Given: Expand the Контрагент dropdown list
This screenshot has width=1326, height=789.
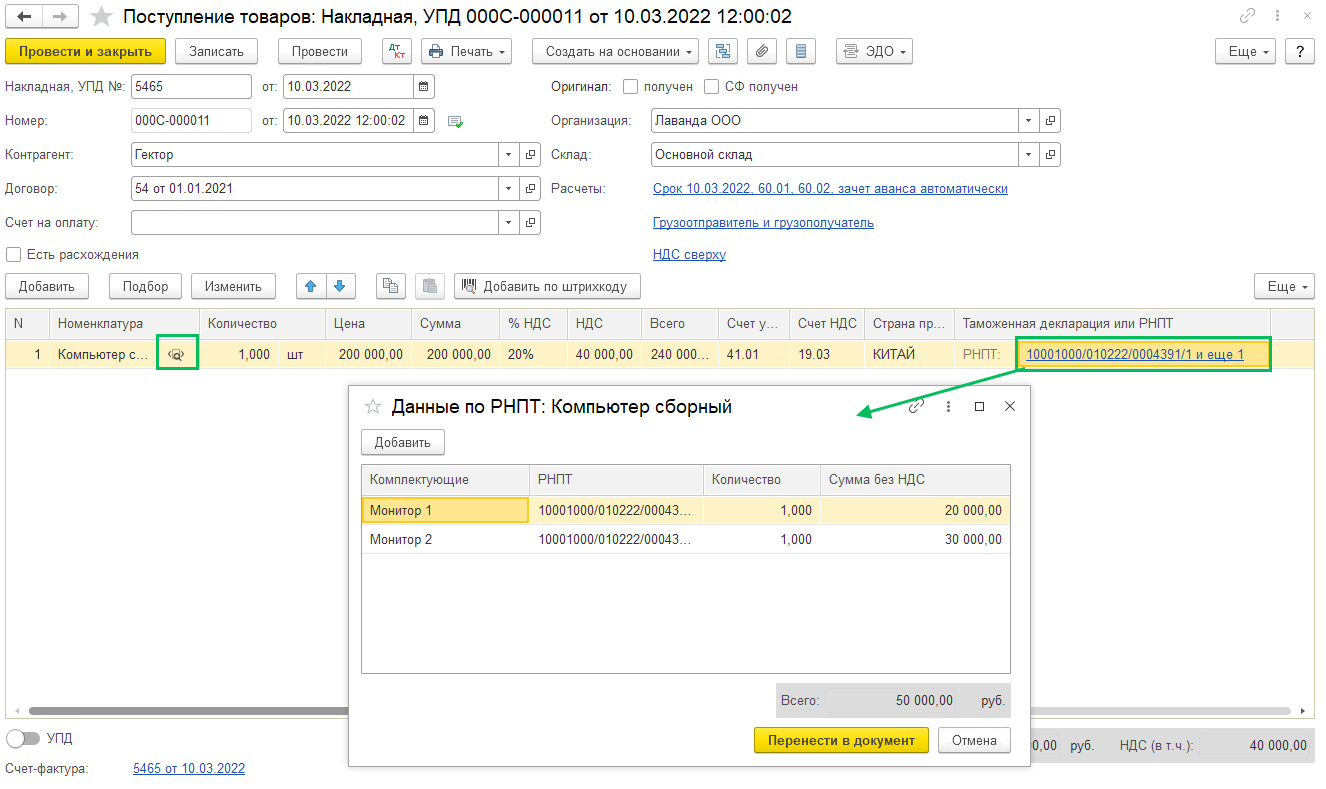Looking at the screenshot, I should pyautogui.click(x=509, y=155).
